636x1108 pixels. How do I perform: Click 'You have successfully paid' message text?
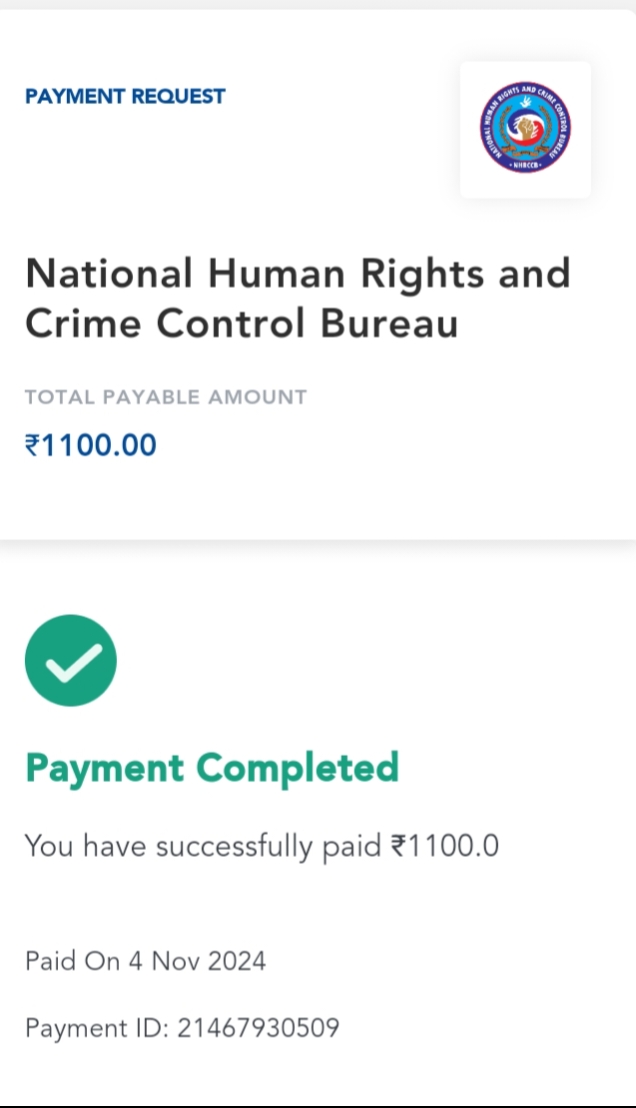[x=203, y=846]
